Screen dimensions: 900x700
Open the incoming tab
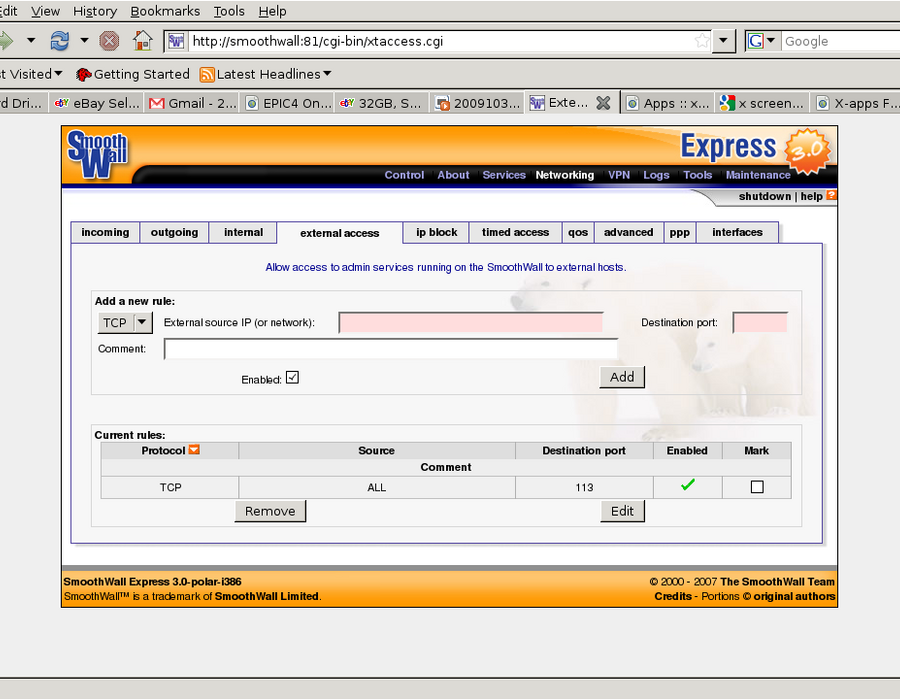(x=105, y=232)
